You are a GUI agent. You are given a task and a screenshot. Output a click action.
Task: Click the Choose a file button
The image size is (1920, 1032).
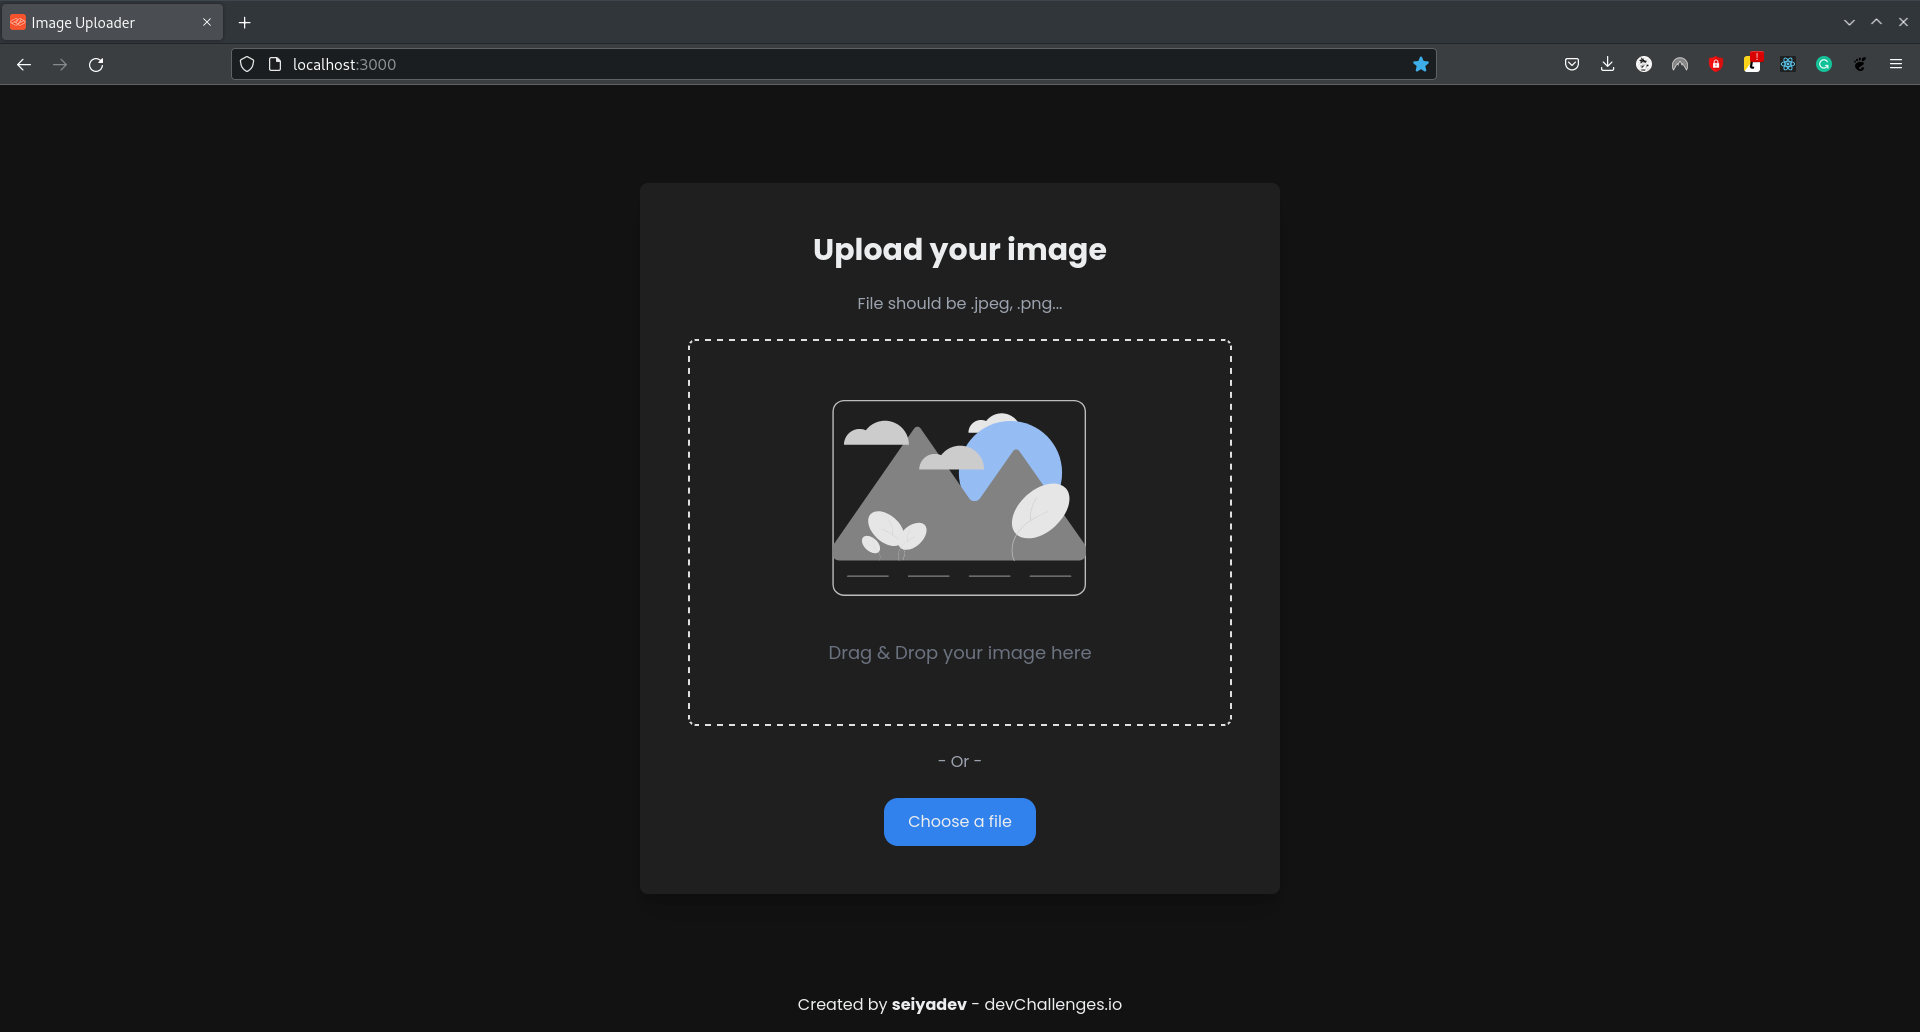(960, 822)
